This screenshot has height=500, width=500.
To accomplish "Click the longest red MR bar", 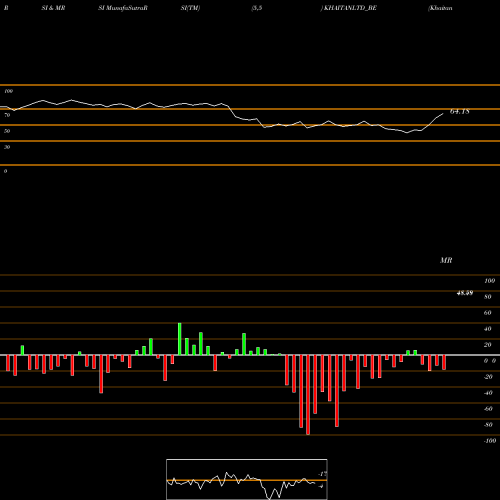I will click(x=308, y=395).
